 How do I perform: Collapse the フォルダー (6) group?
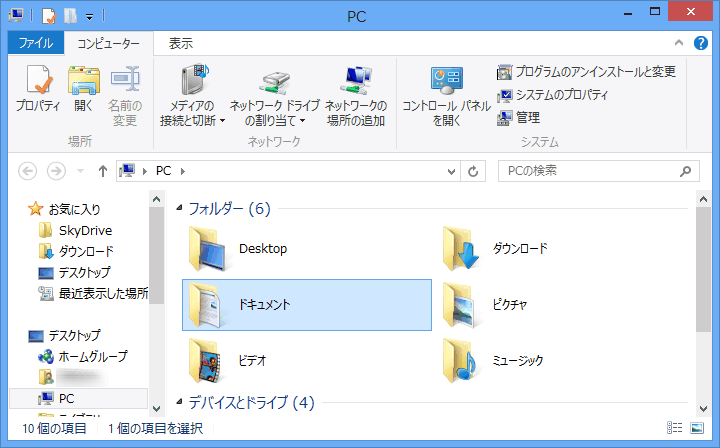click(x=179, y=208)
